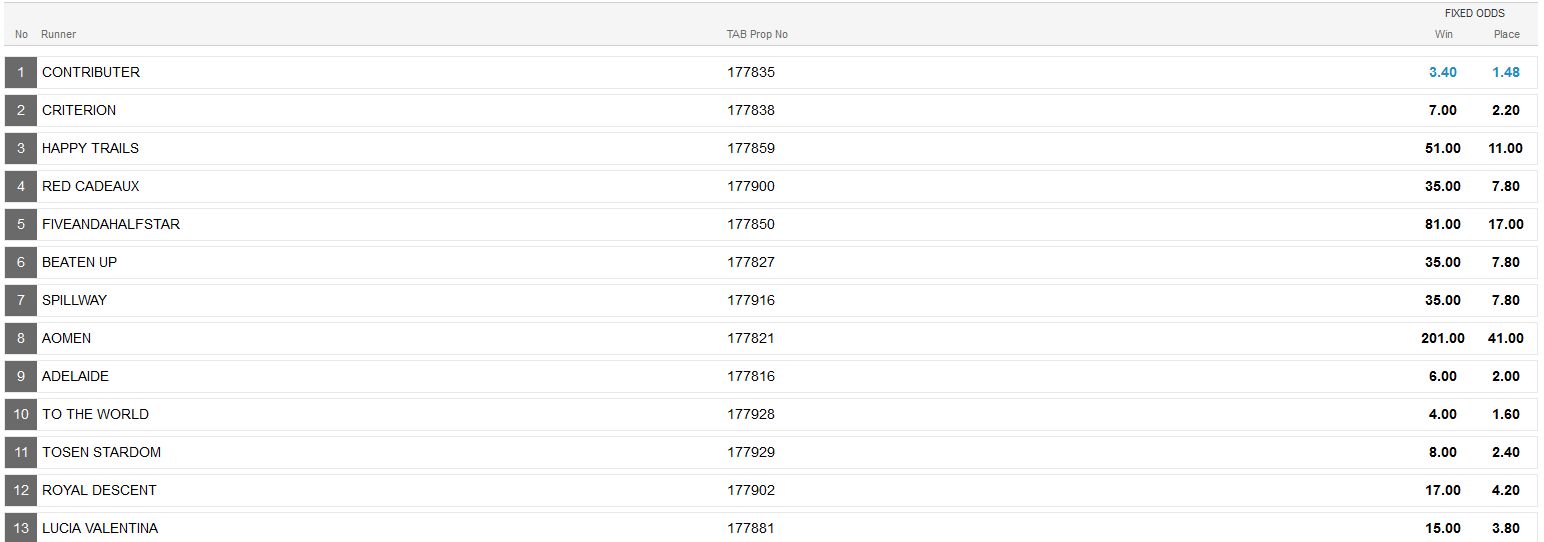Pick Adelaide's win odds 6.00
The image size is (1544, 542).
[x=1442, y=376]
